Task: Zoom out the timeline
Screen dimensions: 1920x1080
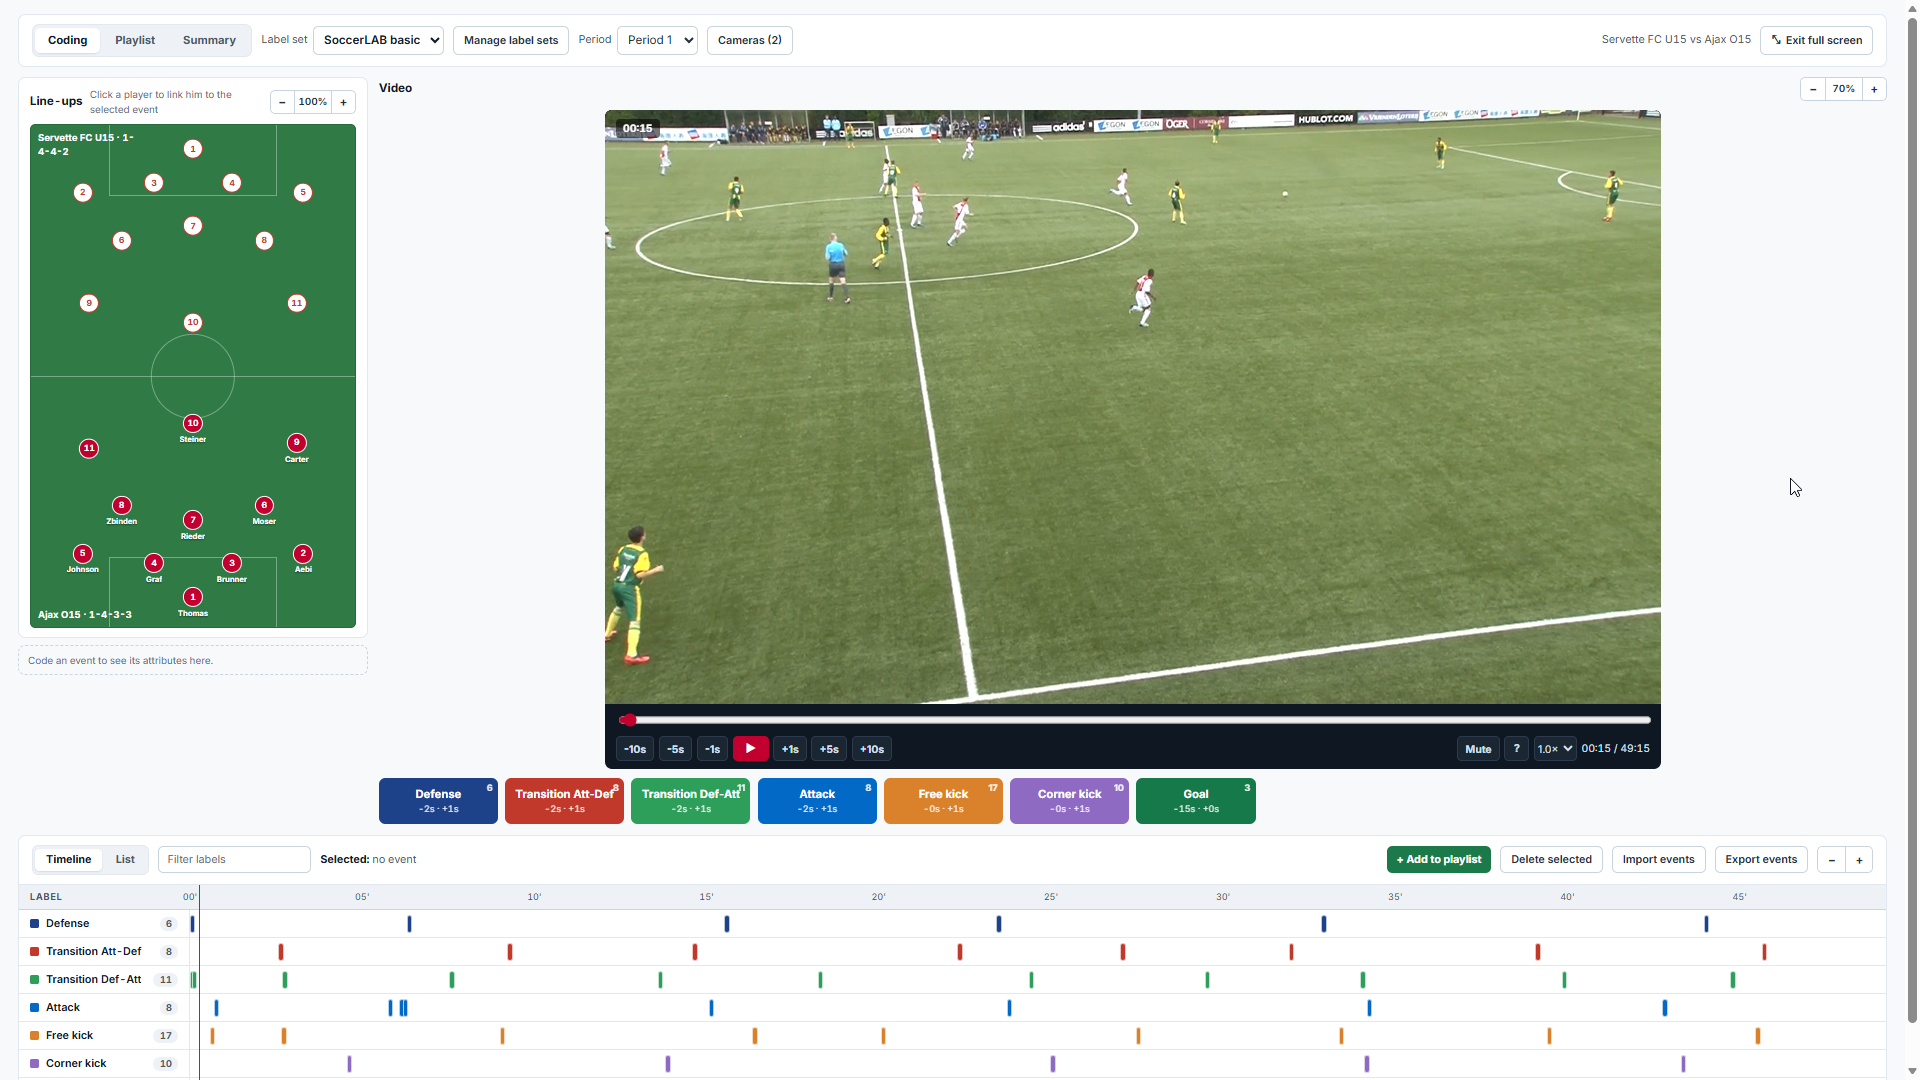Action: click(x=1831, y=860)
